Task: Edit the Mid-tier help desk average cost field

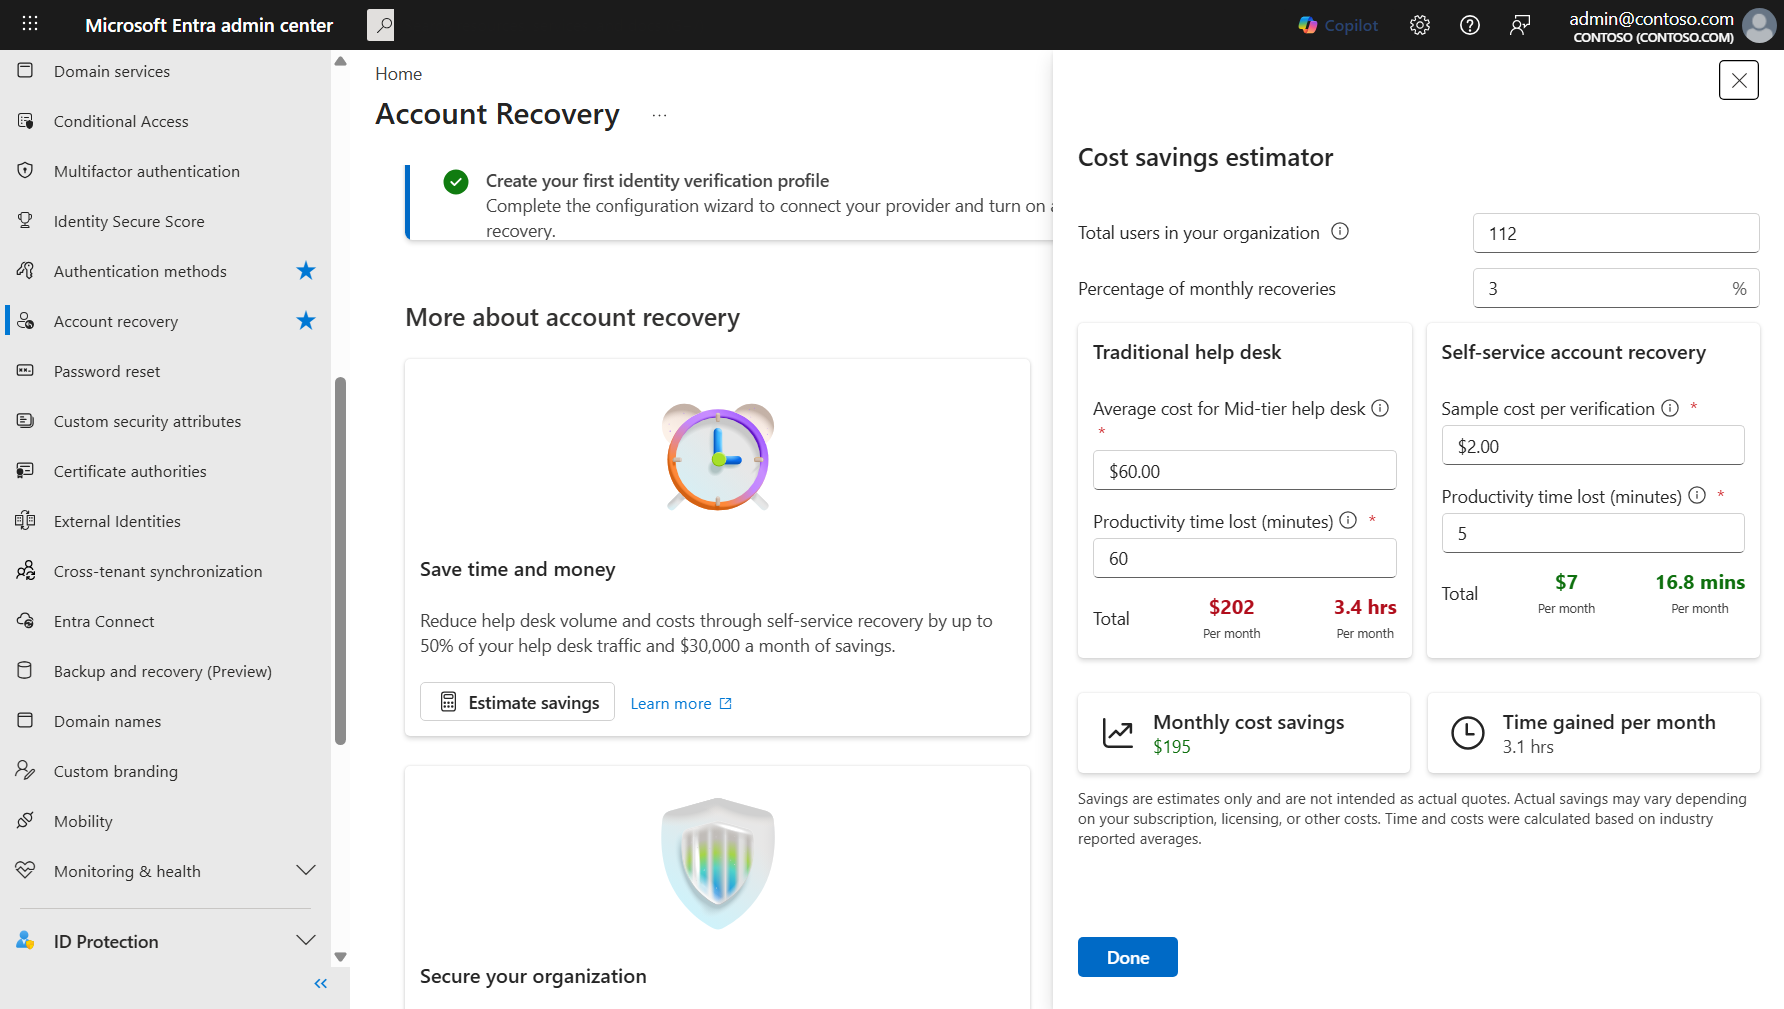Action: click(x=1244, y=471)
